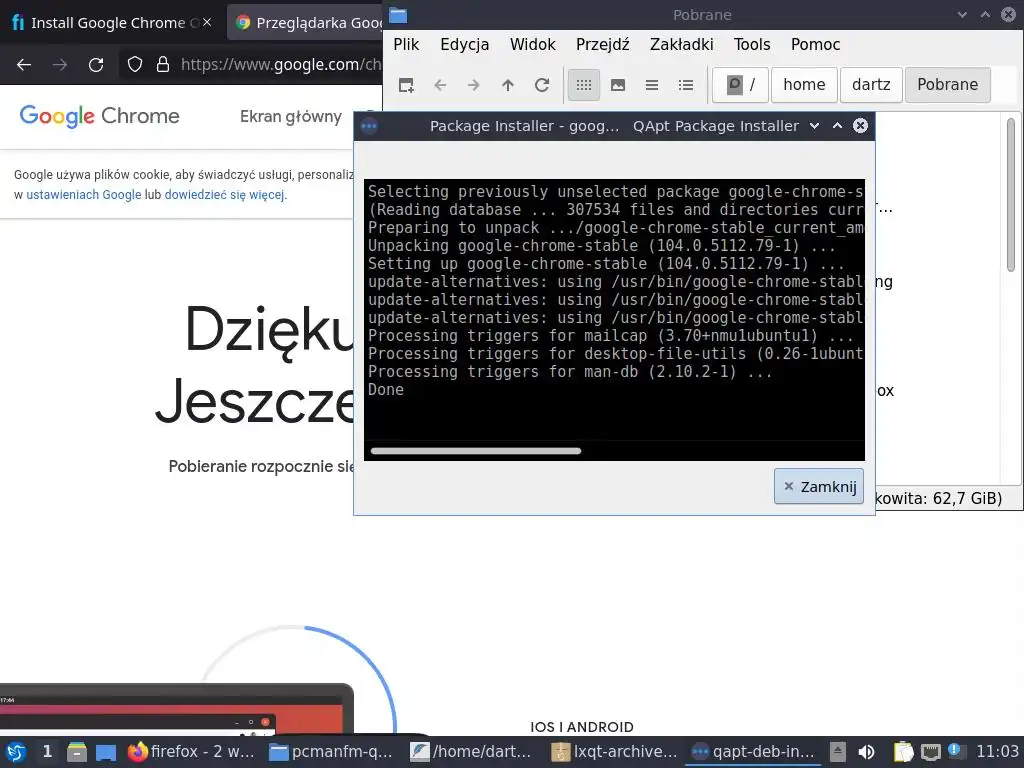Click the removable media eject tray icon

click(x=838, y=752)
